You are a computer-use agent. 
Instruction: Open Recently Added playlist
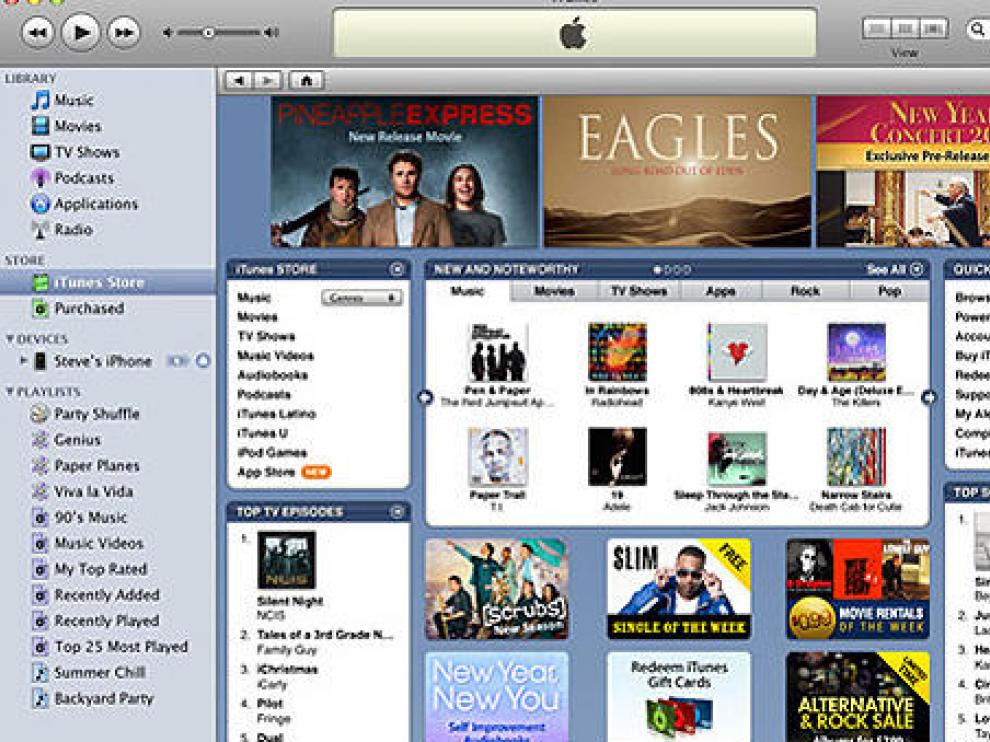(95, 595)
